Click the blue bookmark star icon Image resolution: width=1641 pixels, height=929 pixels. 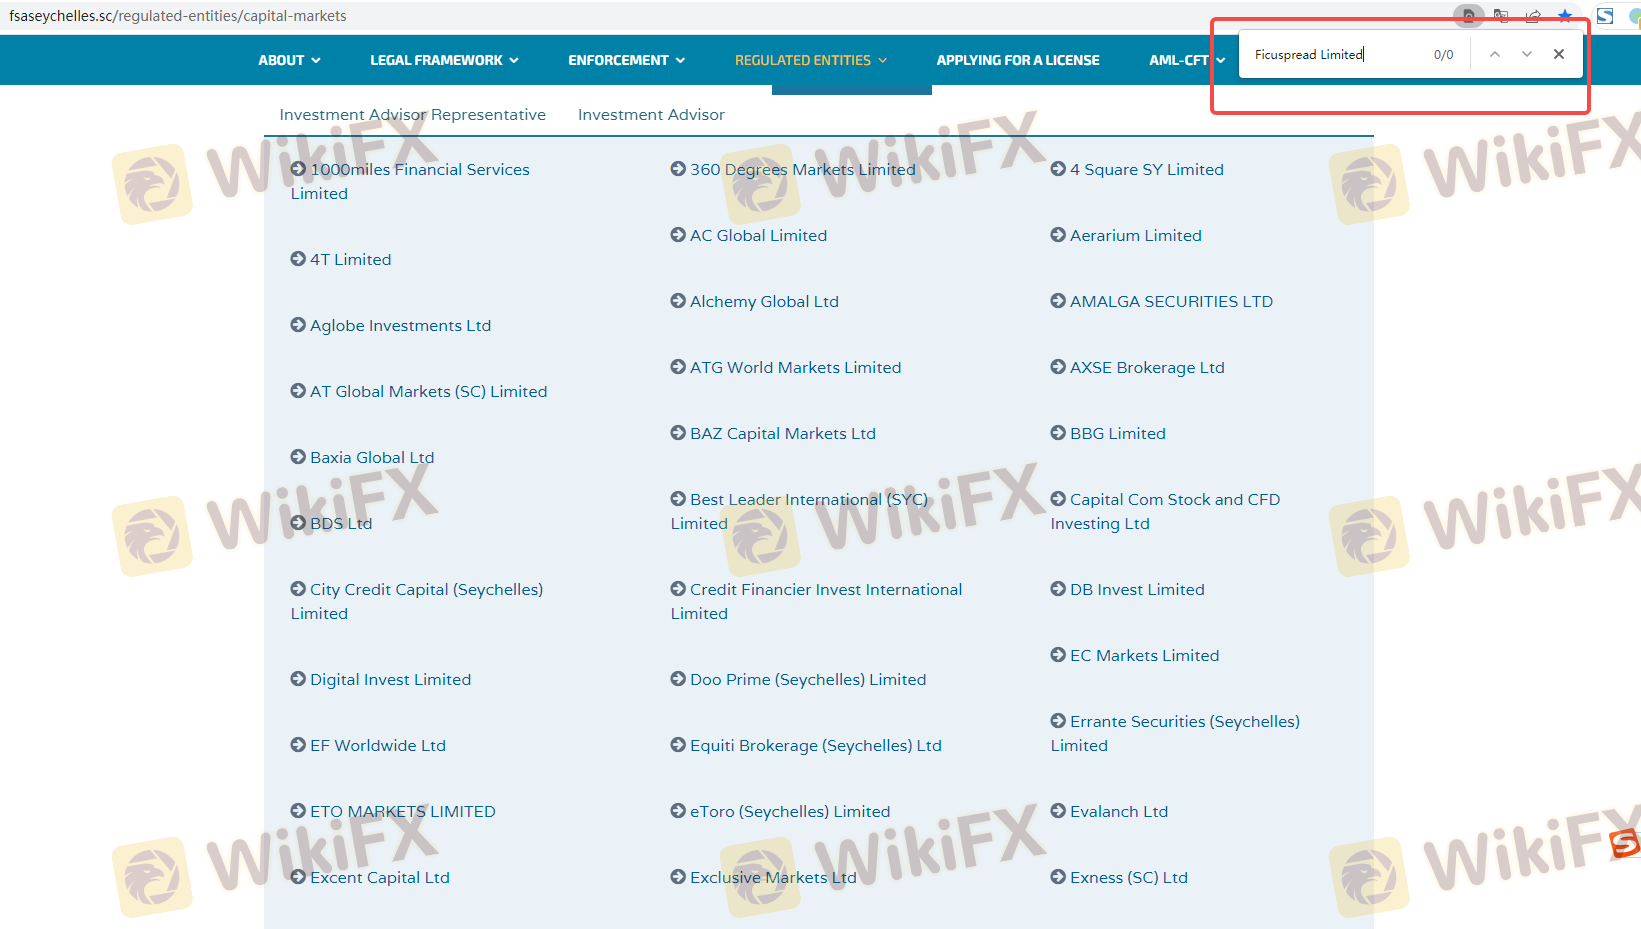click(1565, 16)
